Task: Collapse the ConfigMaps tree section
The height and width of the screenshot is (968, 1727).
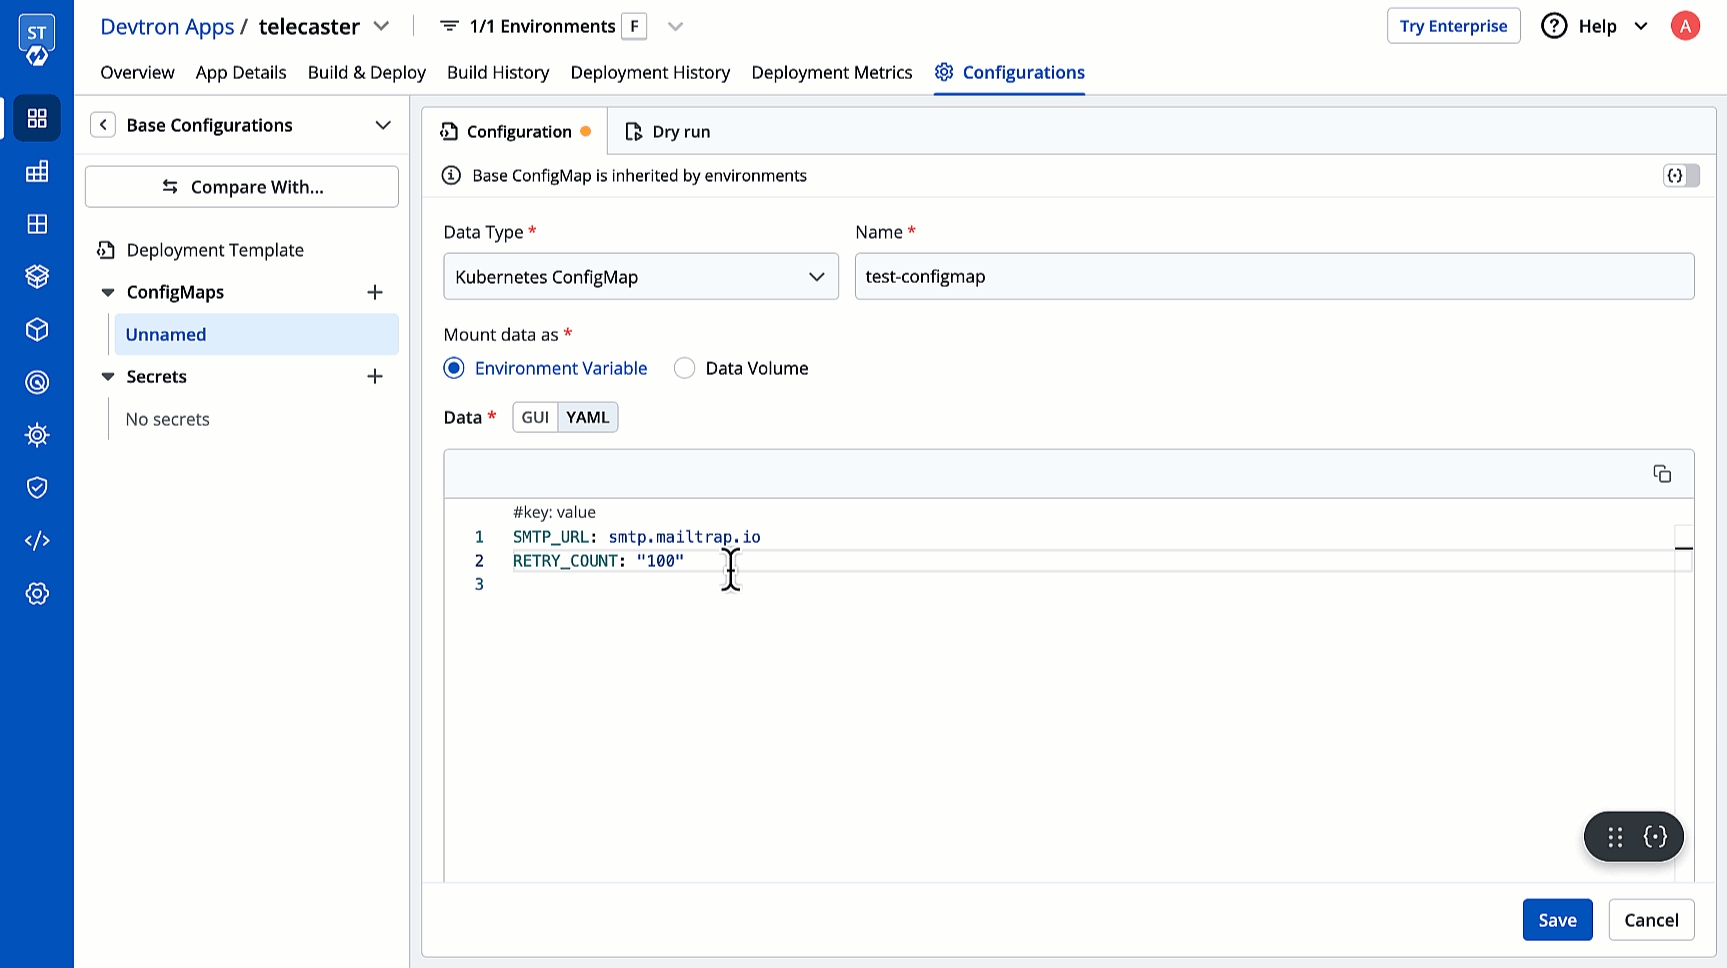Action: pos(108,292)
